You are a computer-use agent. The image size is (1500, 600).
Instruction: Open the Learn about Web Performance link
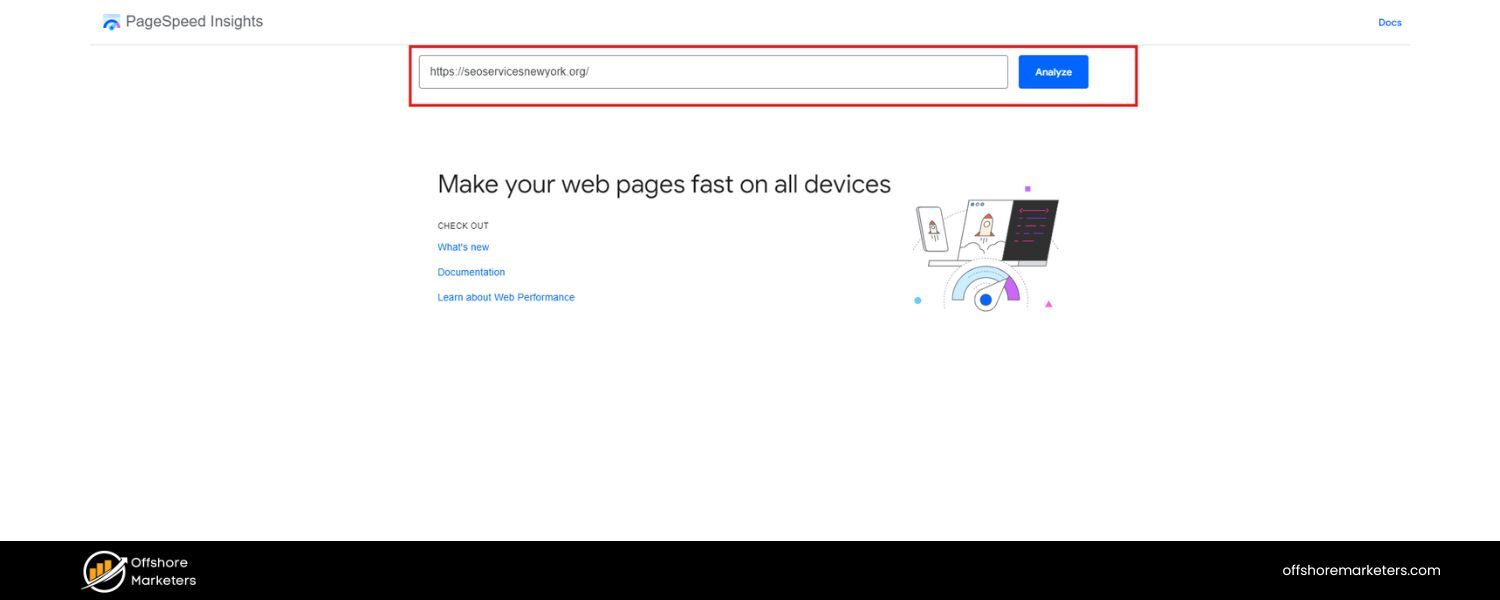point(506,296)
